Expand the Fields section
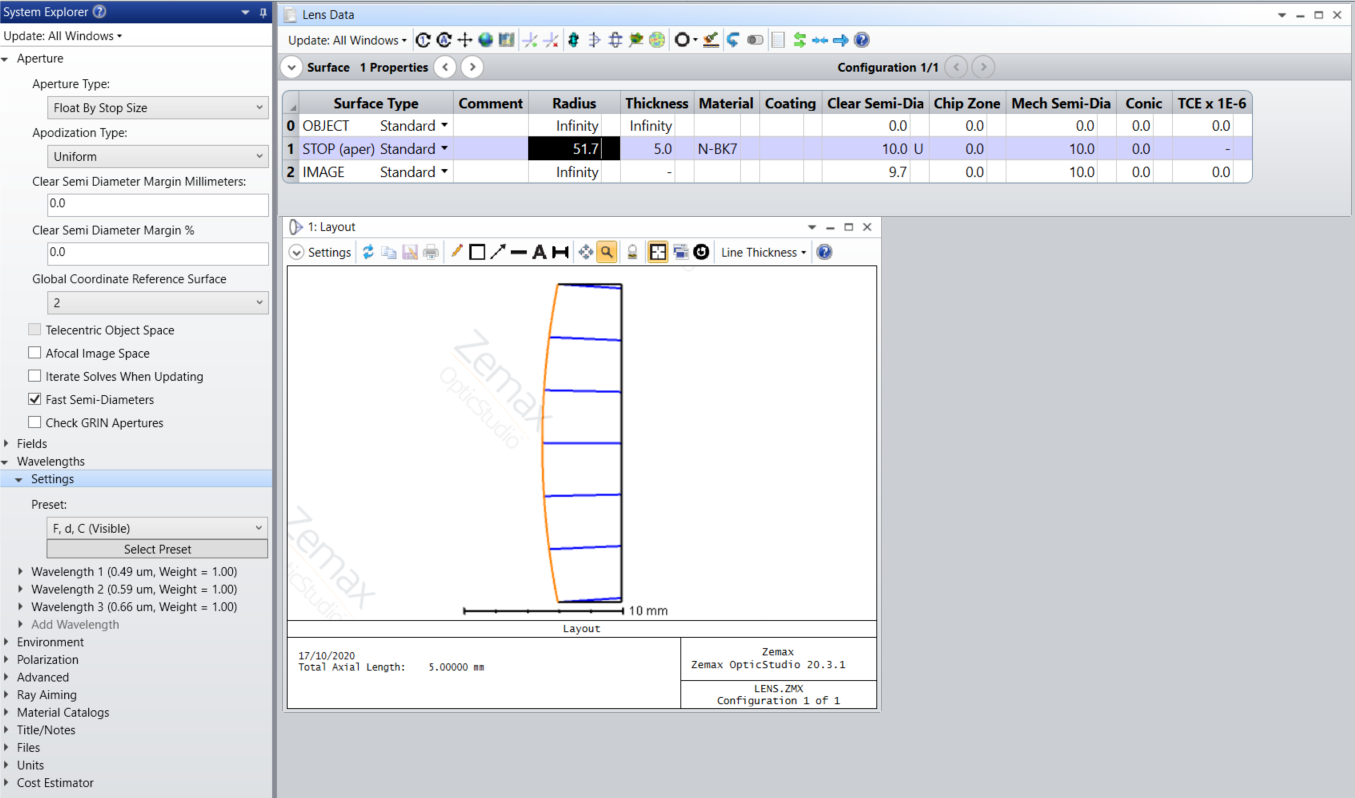 pos(8,443)
